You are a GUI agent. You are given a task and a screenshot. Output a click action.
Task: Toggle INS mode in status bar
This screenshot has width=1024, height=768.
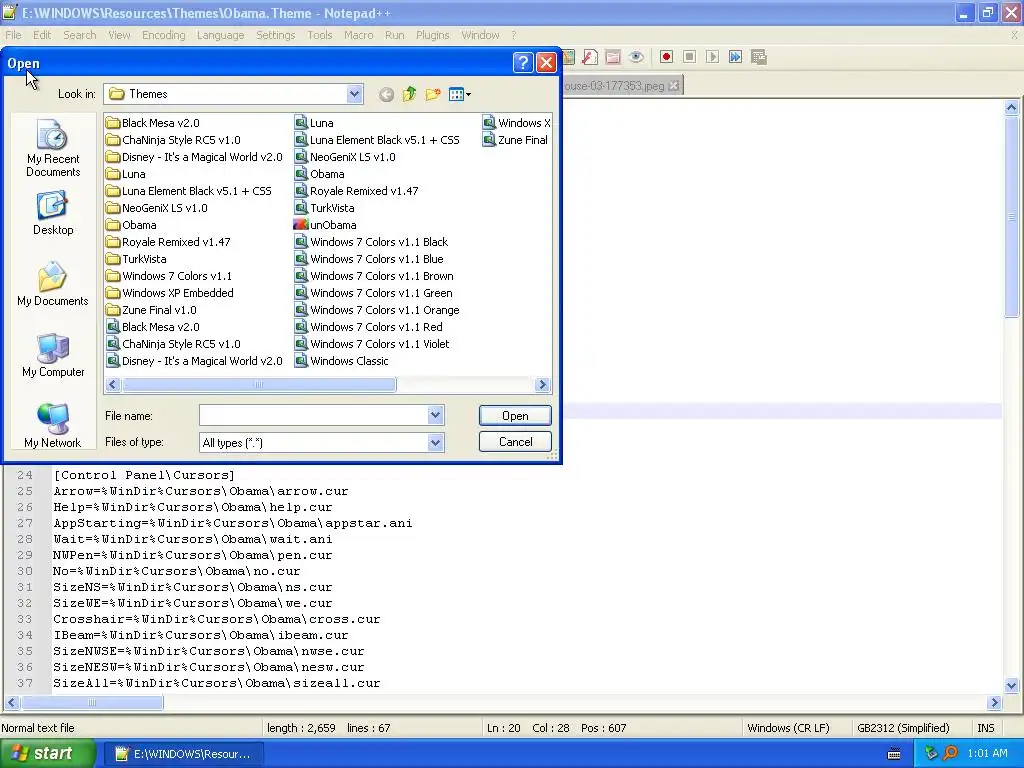985,728
